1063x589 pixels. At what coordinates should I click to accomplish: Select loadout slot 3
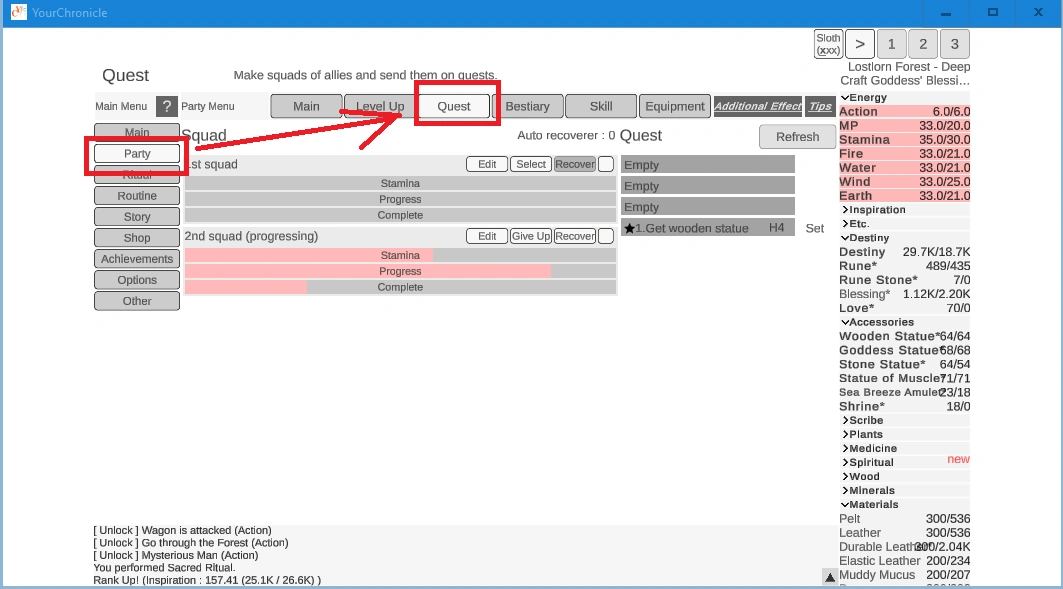[x=955, y=44]
